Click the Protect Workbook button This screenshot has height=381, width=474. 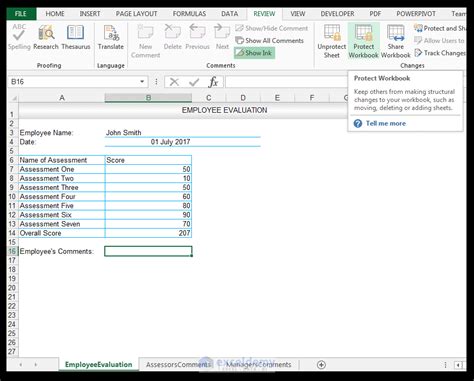click(363, 41)
